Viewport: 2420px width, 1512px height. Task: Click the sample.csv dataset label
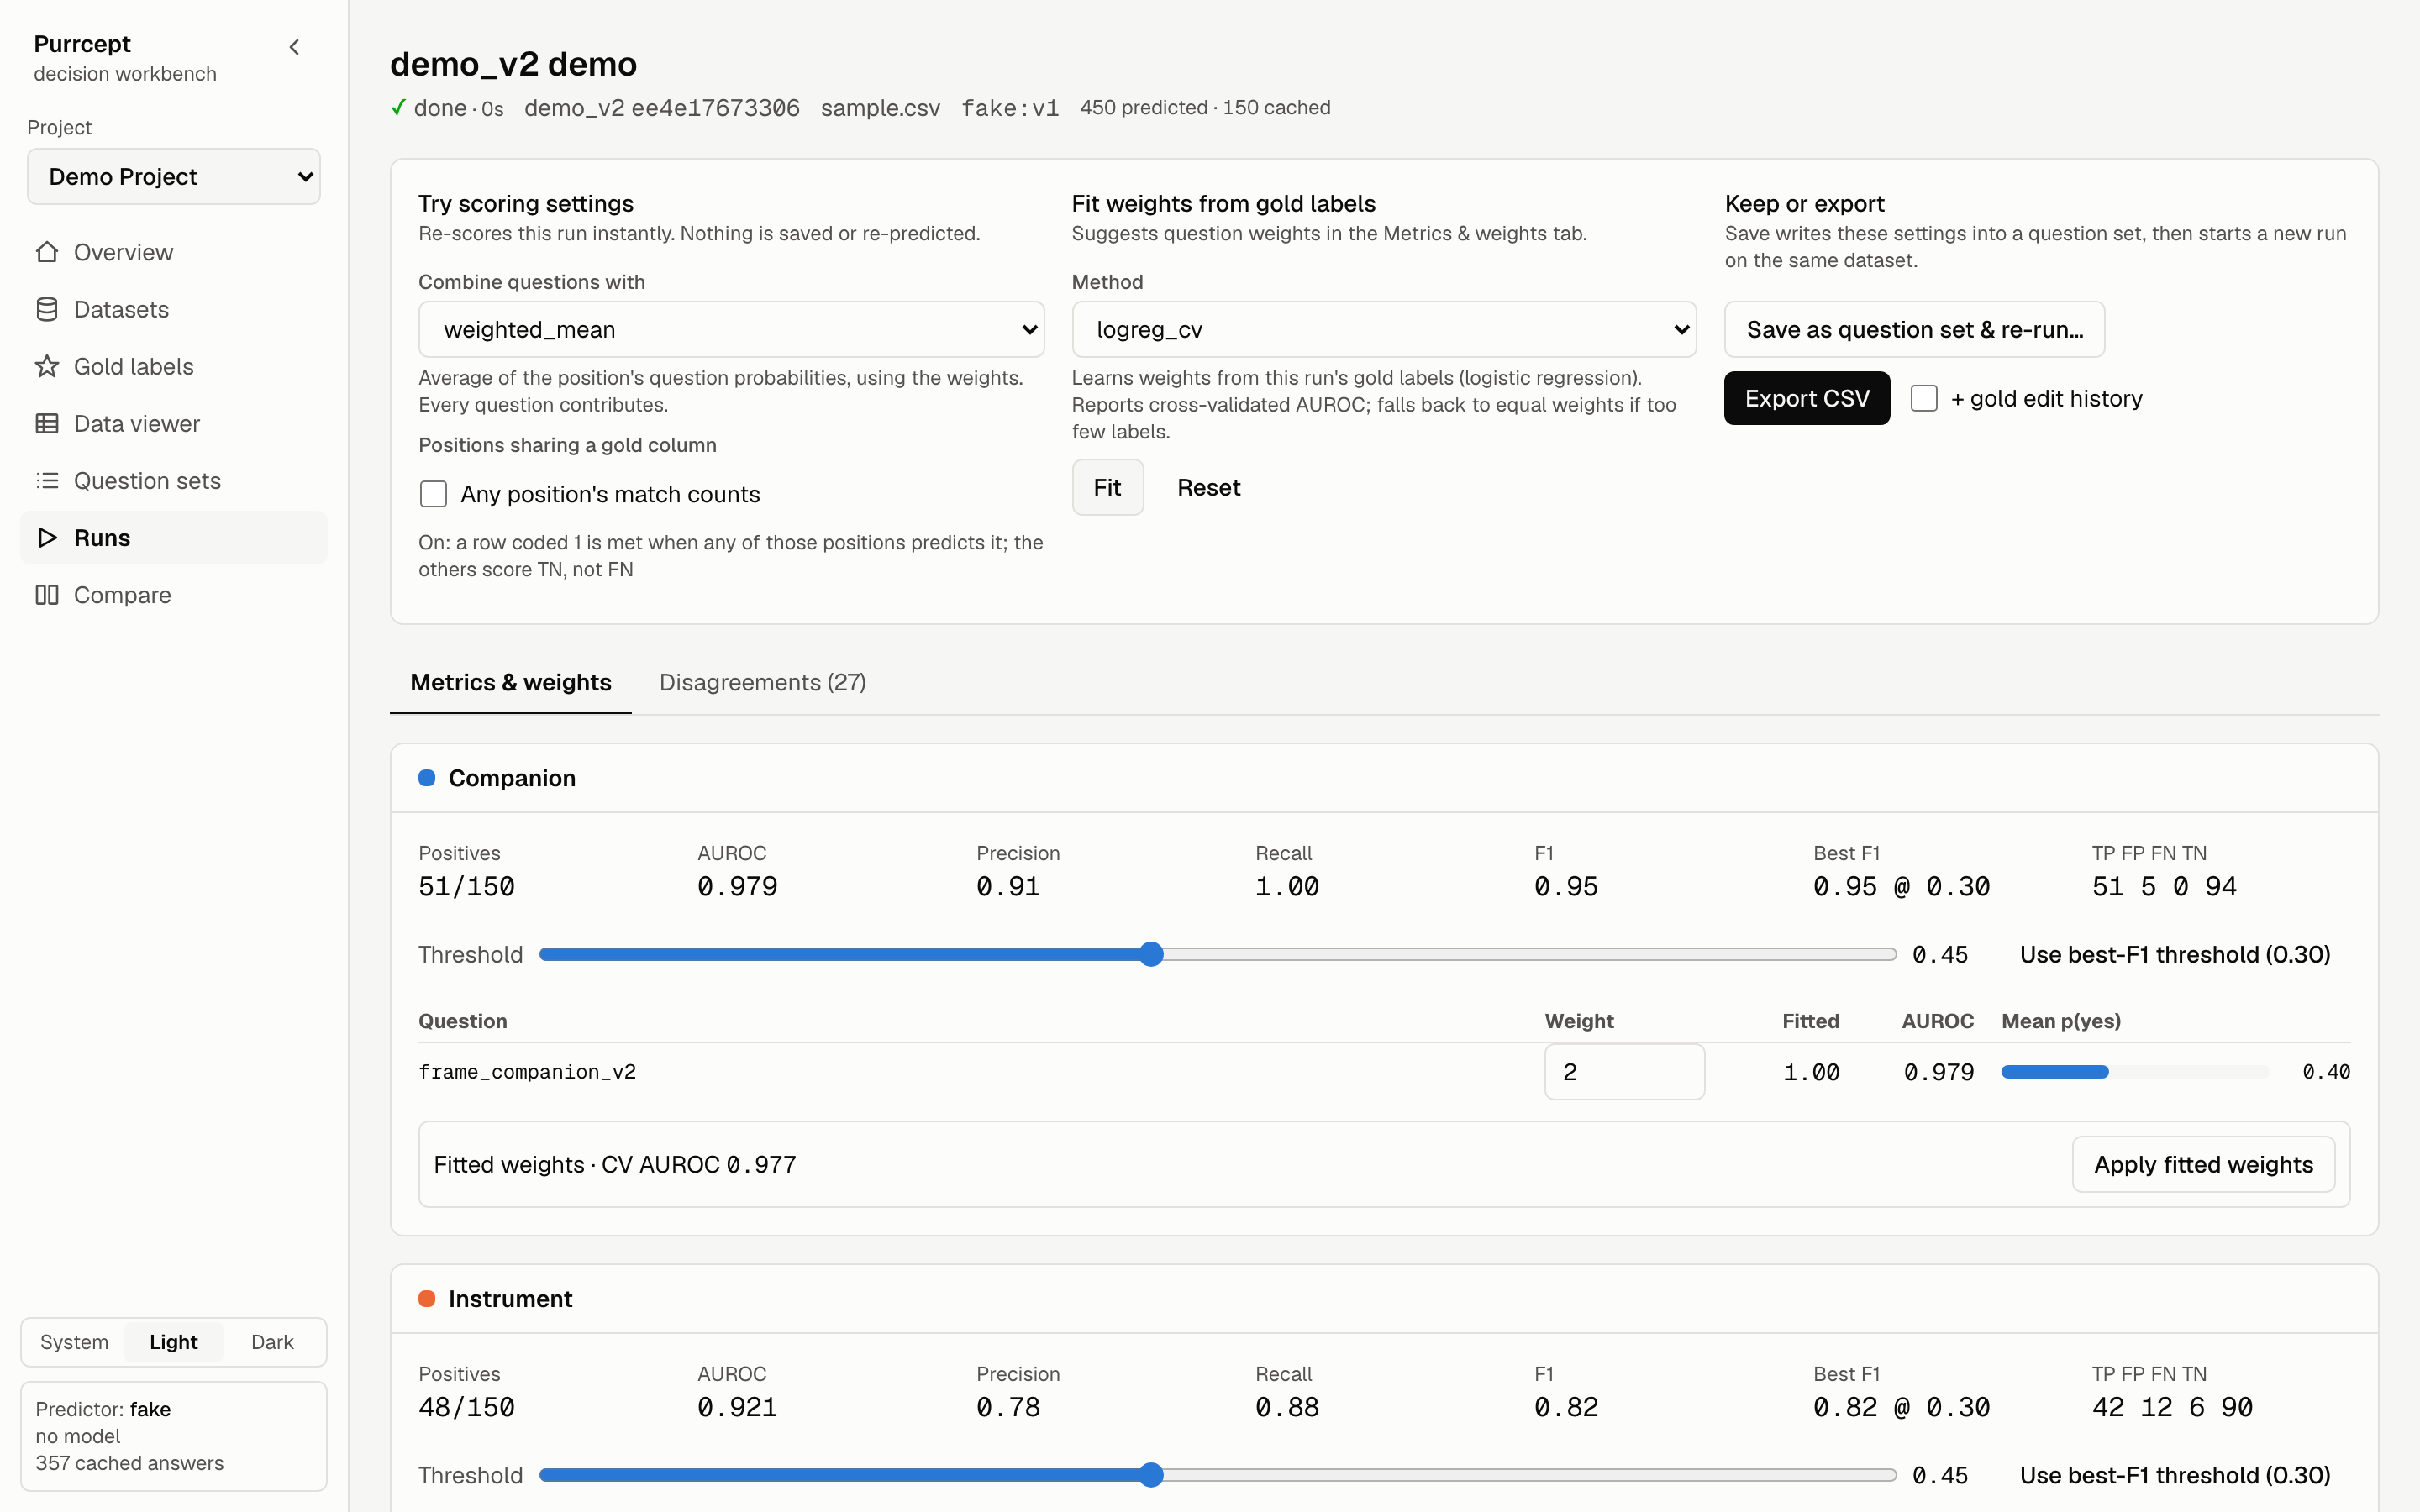(880, 107)
